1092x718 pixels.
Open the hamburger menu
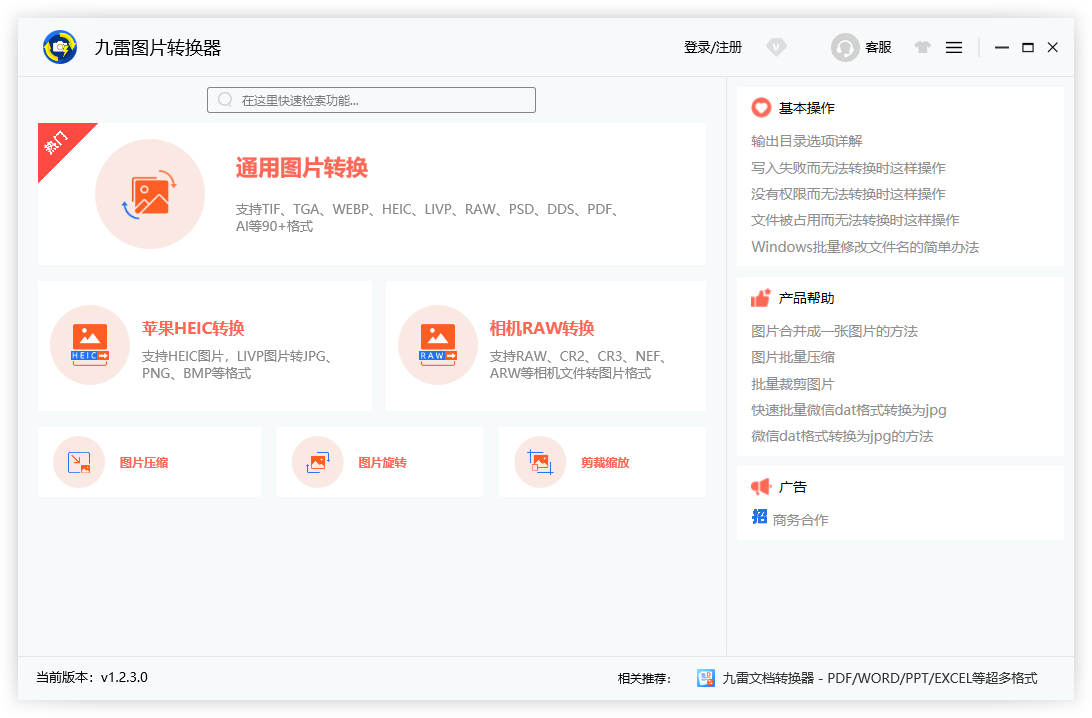point(954,47)
